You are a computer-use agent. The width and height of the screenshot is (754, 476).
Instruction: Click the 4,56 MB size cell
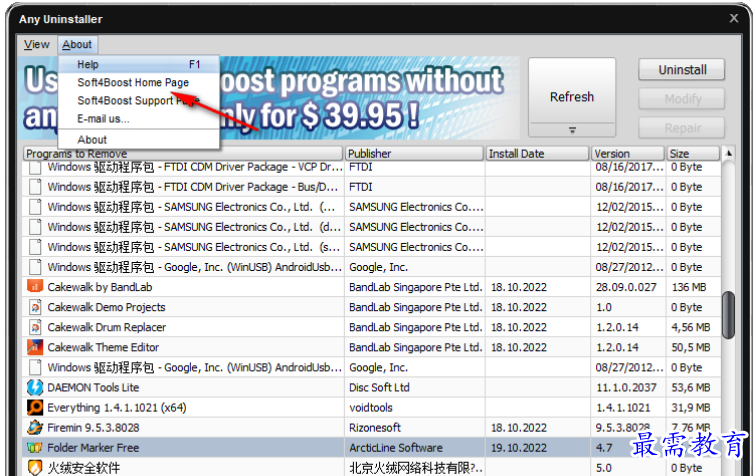(x=691, y=327)
